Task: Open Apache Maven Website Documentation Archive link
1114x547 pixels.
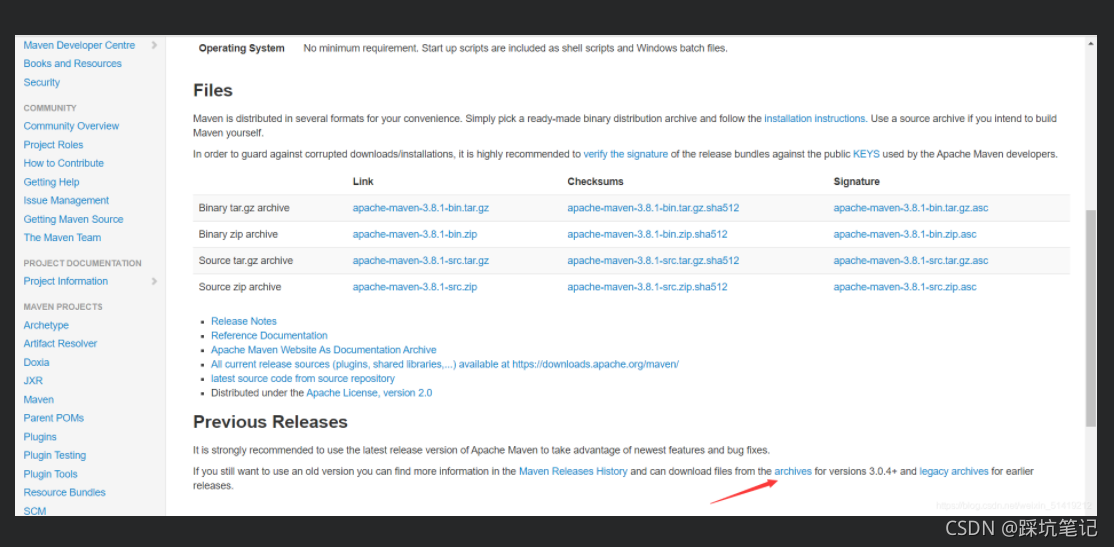Action: [324, 350]
